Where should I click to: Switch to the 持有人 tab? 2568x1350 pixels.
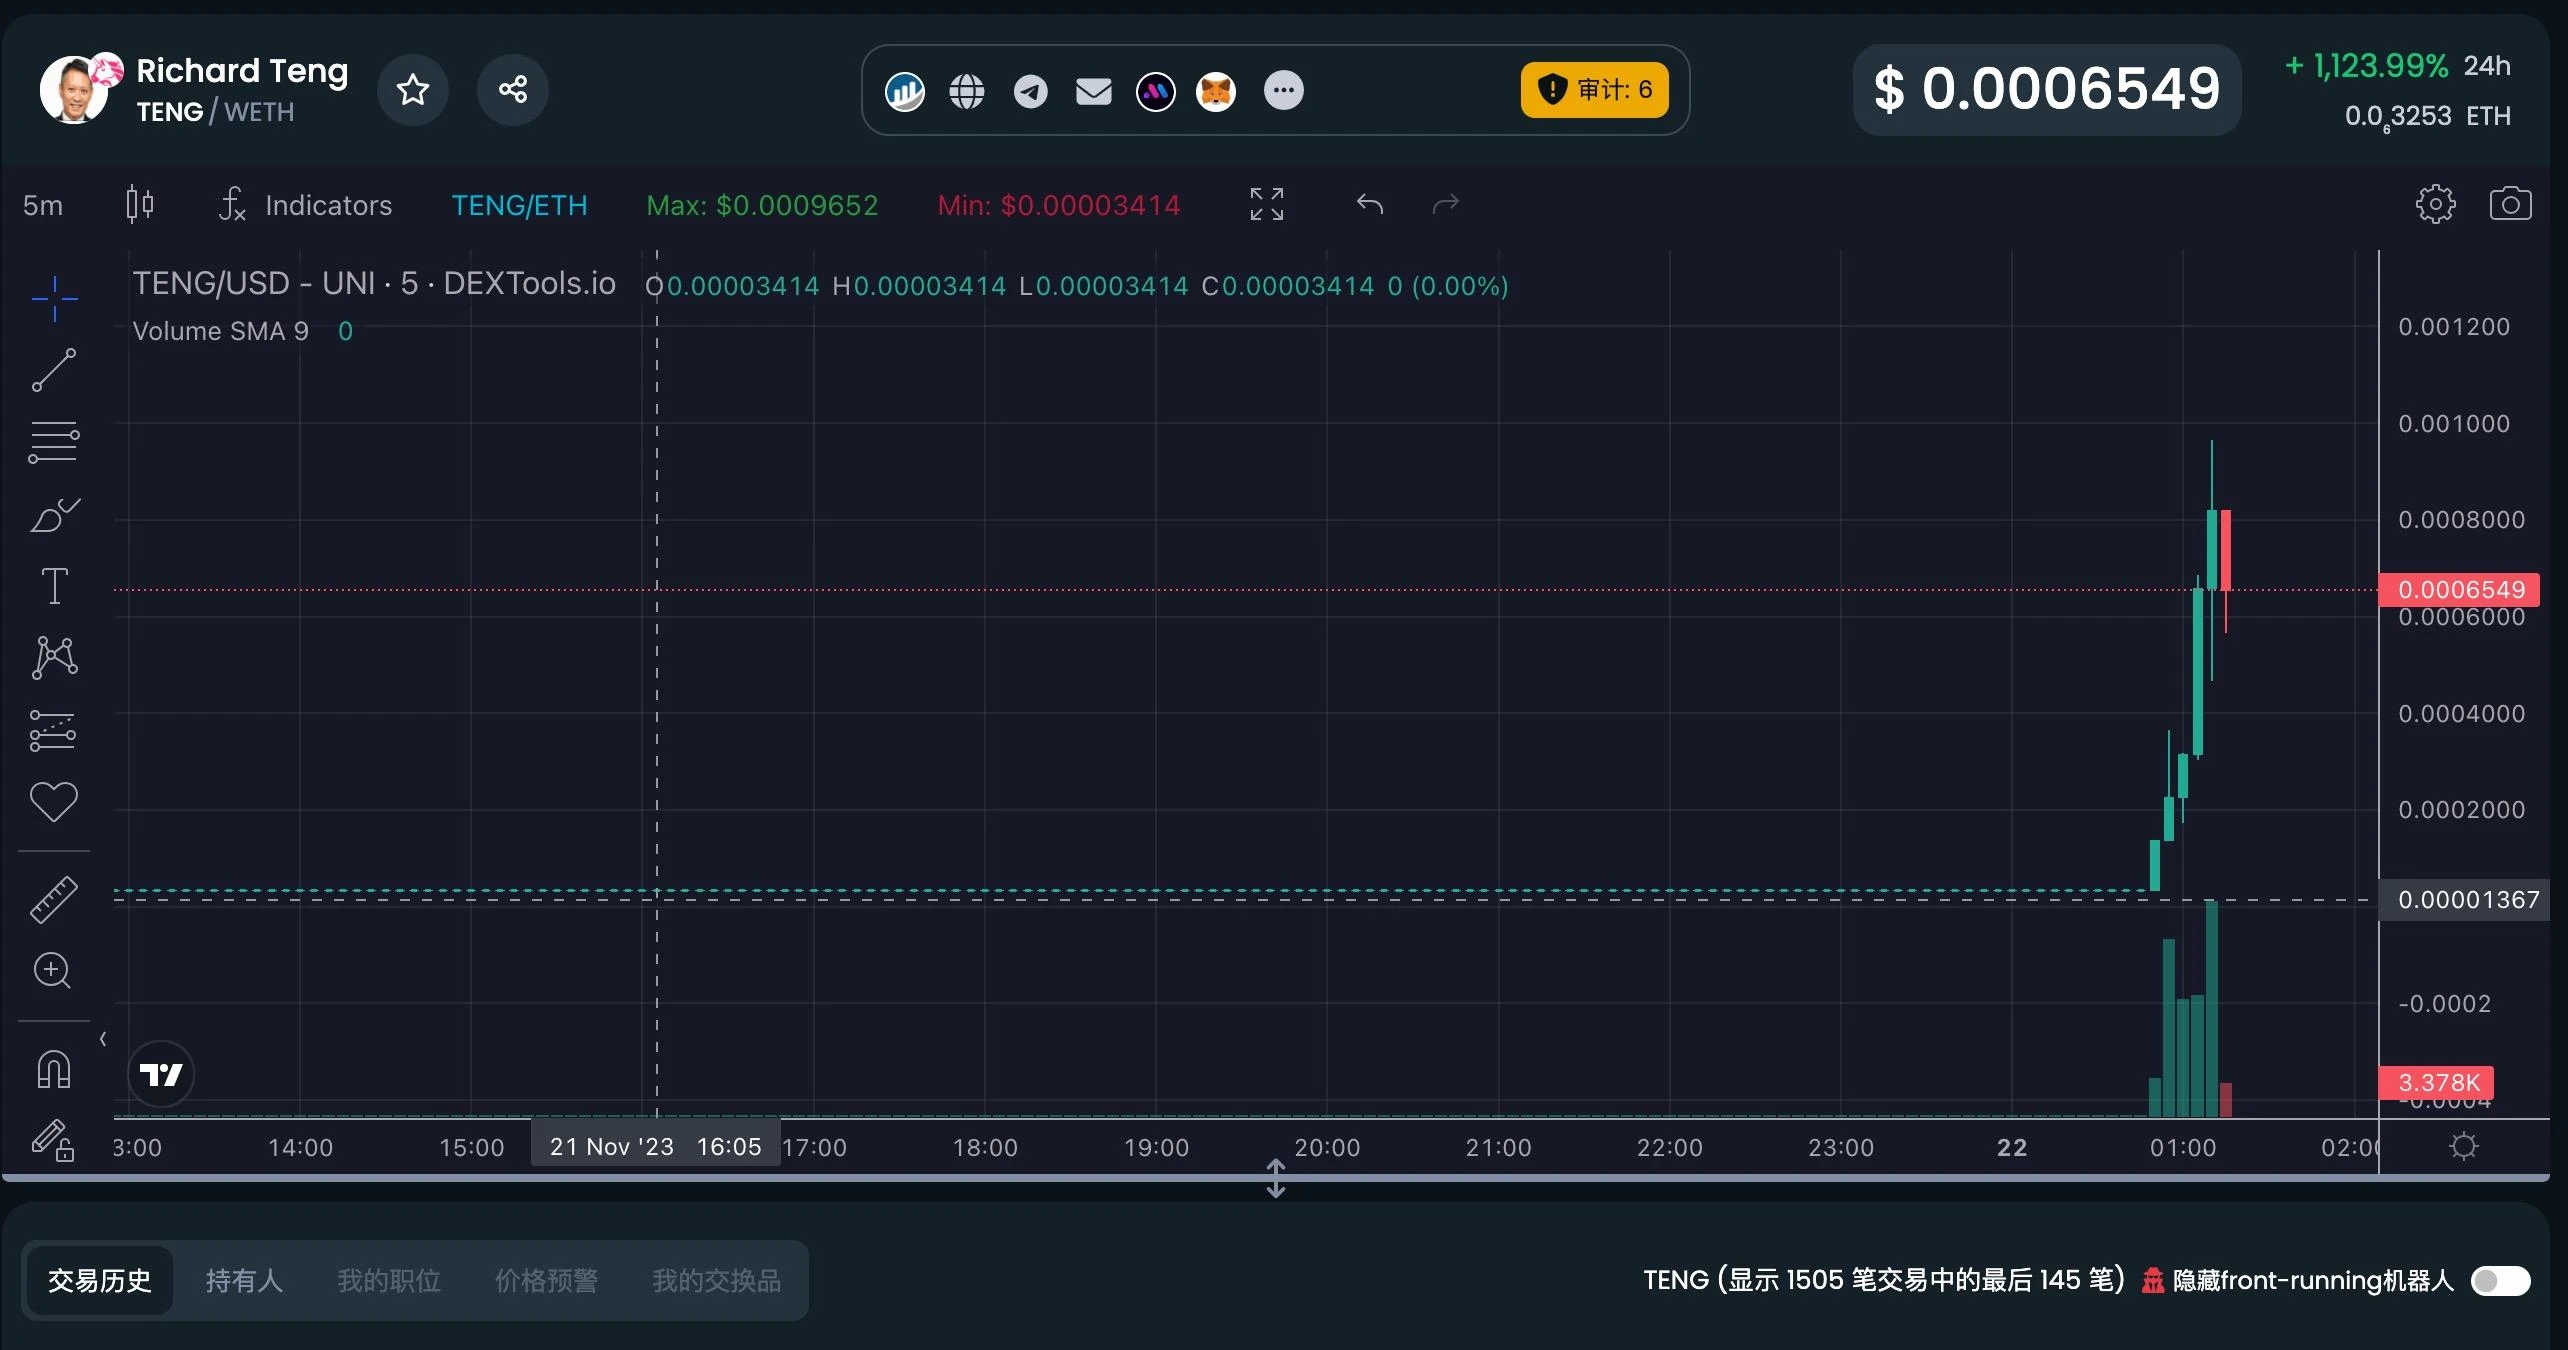244,1280
